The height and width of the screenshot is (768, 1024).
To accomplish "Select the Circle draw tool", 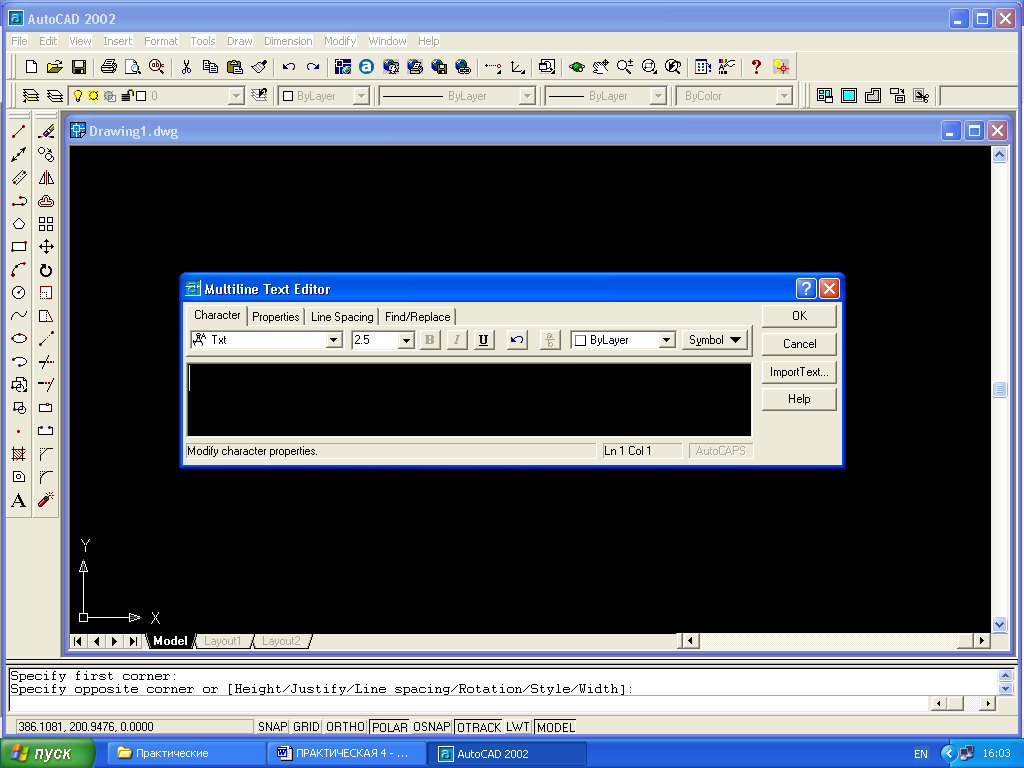I will (x=19, y=293).
